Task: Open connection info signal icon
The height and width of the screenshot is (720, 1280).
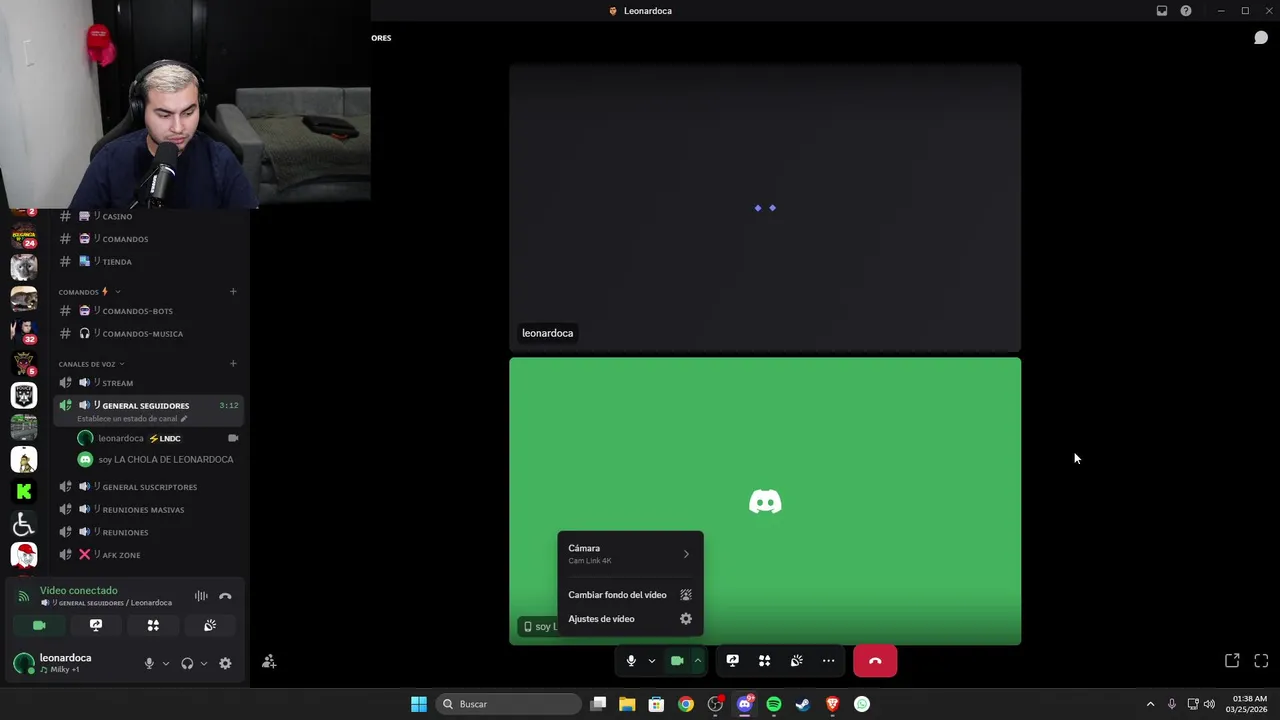Action: tap(23, 596)
